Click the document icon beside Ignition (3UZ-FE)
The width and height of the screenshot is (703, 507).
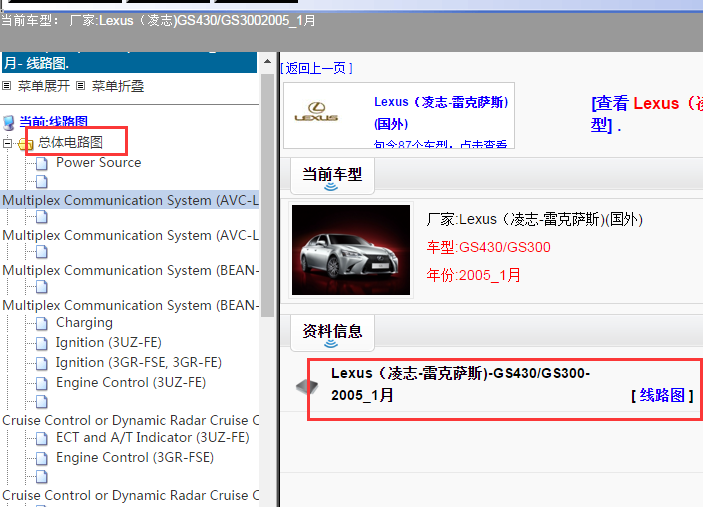(x=42, y=343)
